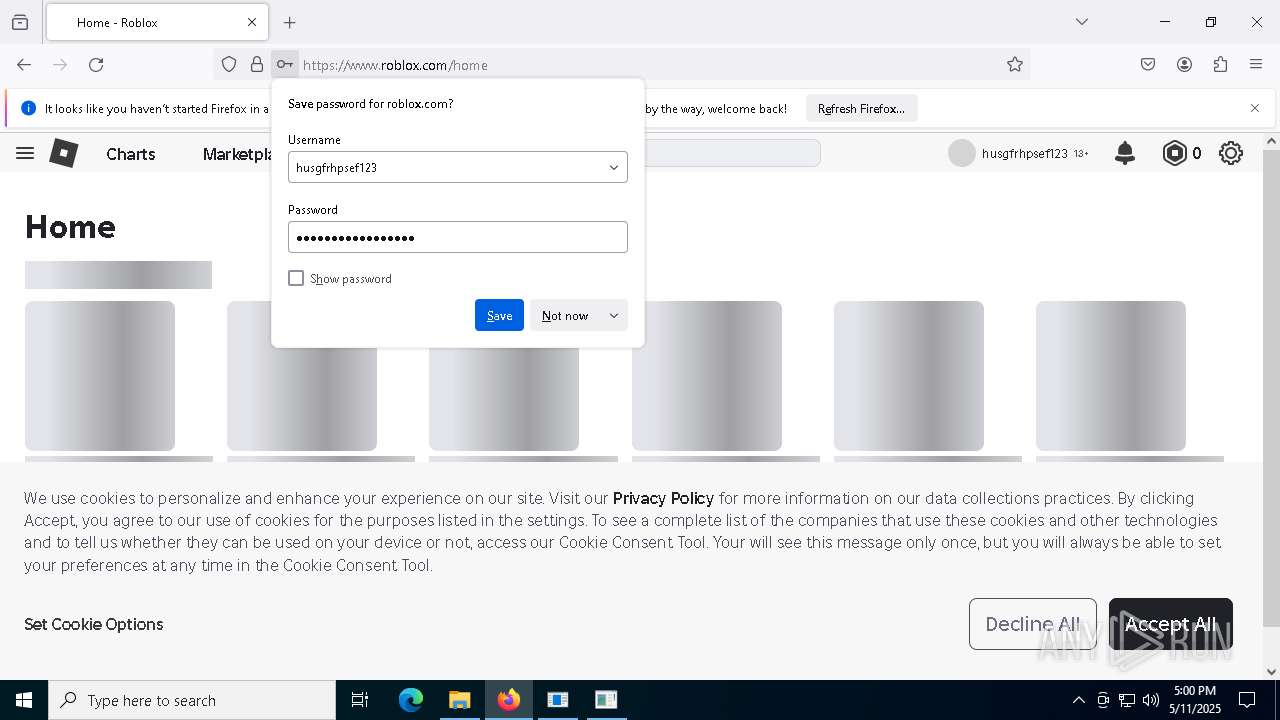Open the Privacy Policy link
This screenshot has width=1280, height=720.
(663, 498)
